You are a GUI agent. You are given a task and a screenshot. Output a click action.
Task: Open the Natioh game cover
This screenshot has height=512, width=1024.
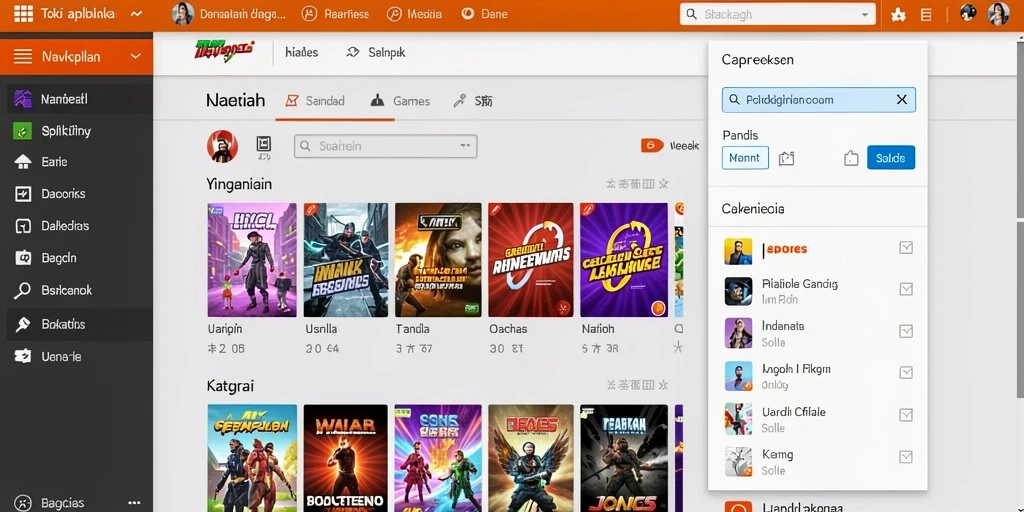[624, 260]
